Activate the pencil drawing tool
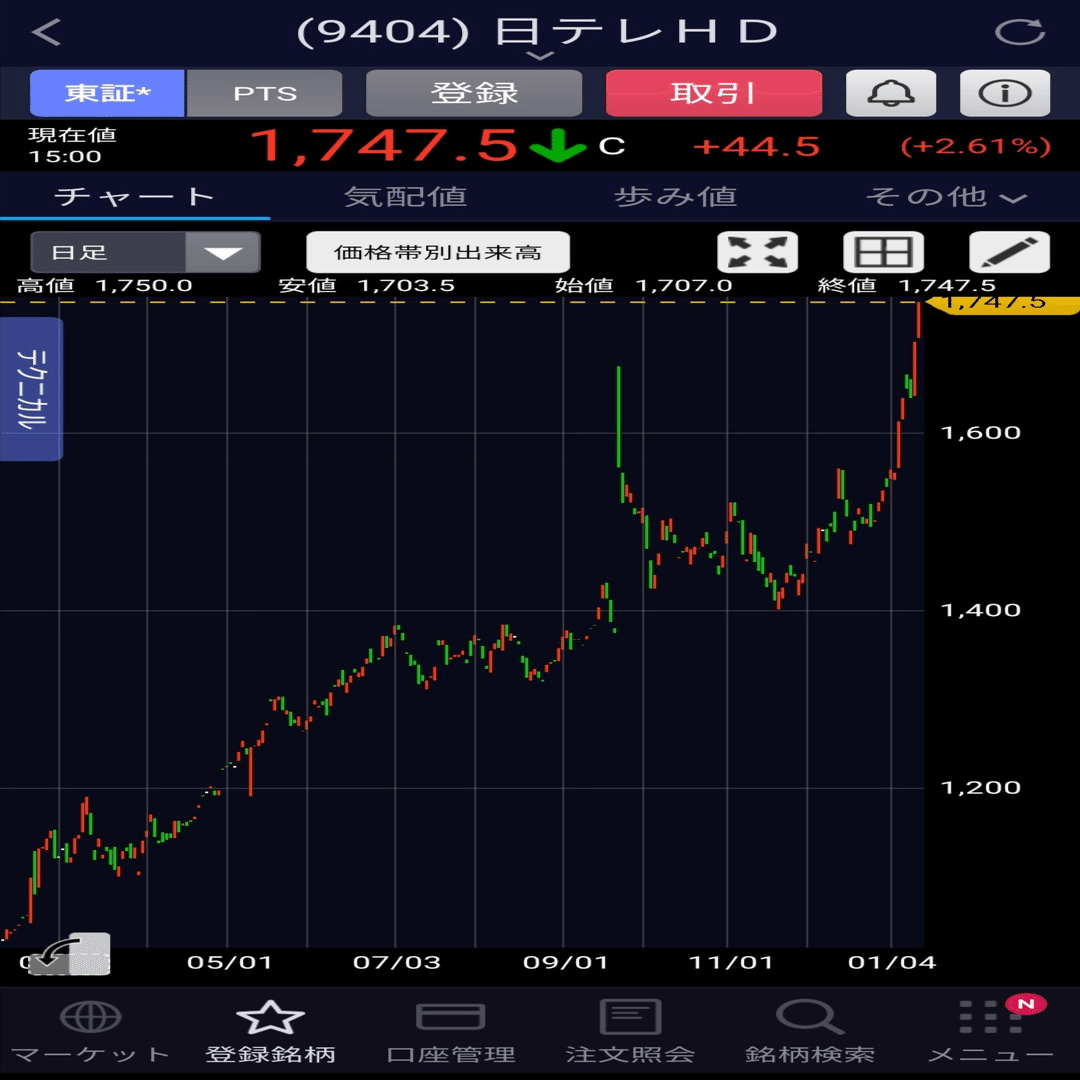The width and height of the screenshot is (1080, 1080). click(x=1009, y=252)
